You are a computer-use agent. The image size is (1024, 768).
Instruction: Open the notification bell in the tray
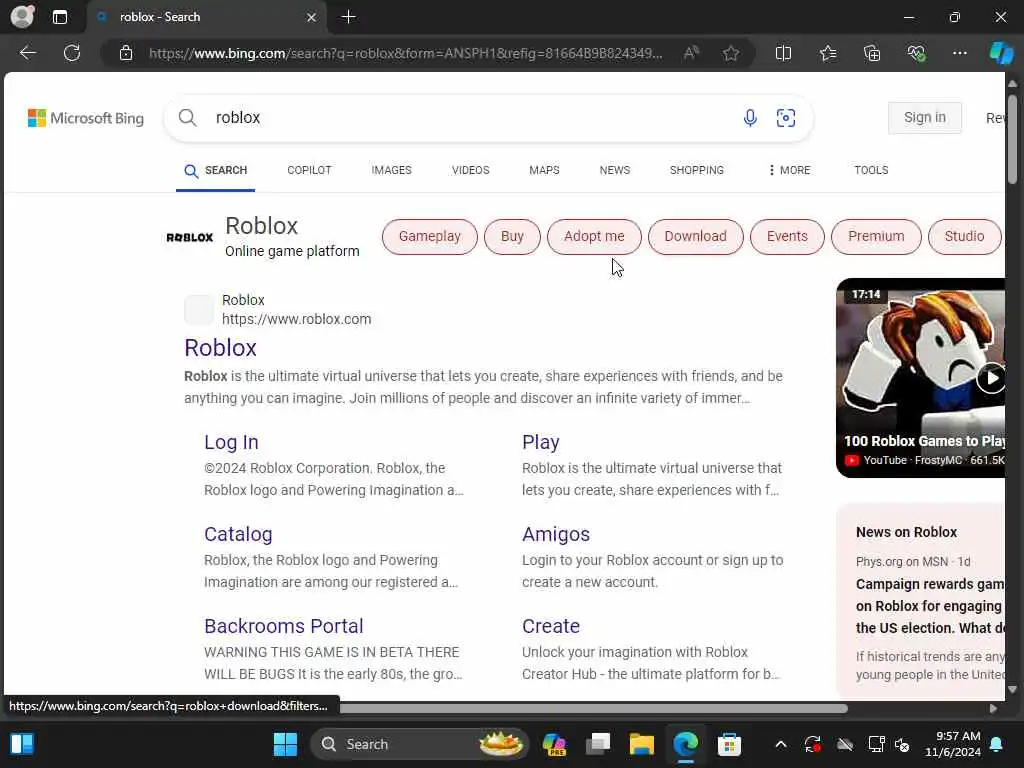point(996,744)
